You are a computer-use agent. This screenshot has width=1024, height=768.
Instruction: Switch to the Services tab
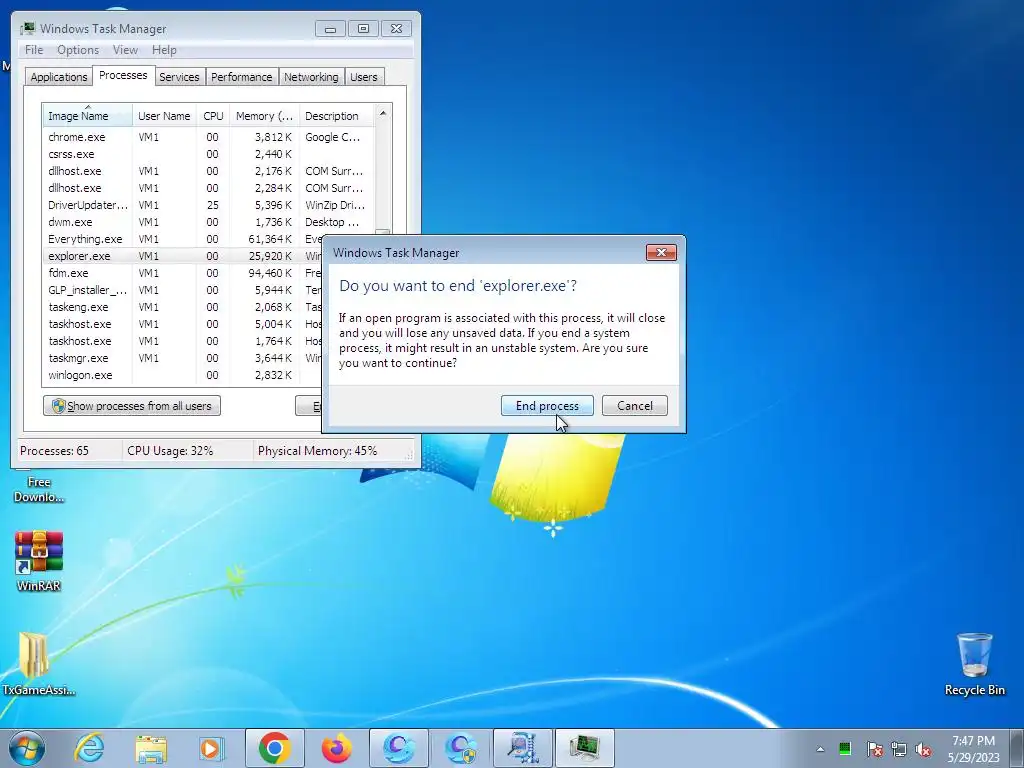(179, 76)
